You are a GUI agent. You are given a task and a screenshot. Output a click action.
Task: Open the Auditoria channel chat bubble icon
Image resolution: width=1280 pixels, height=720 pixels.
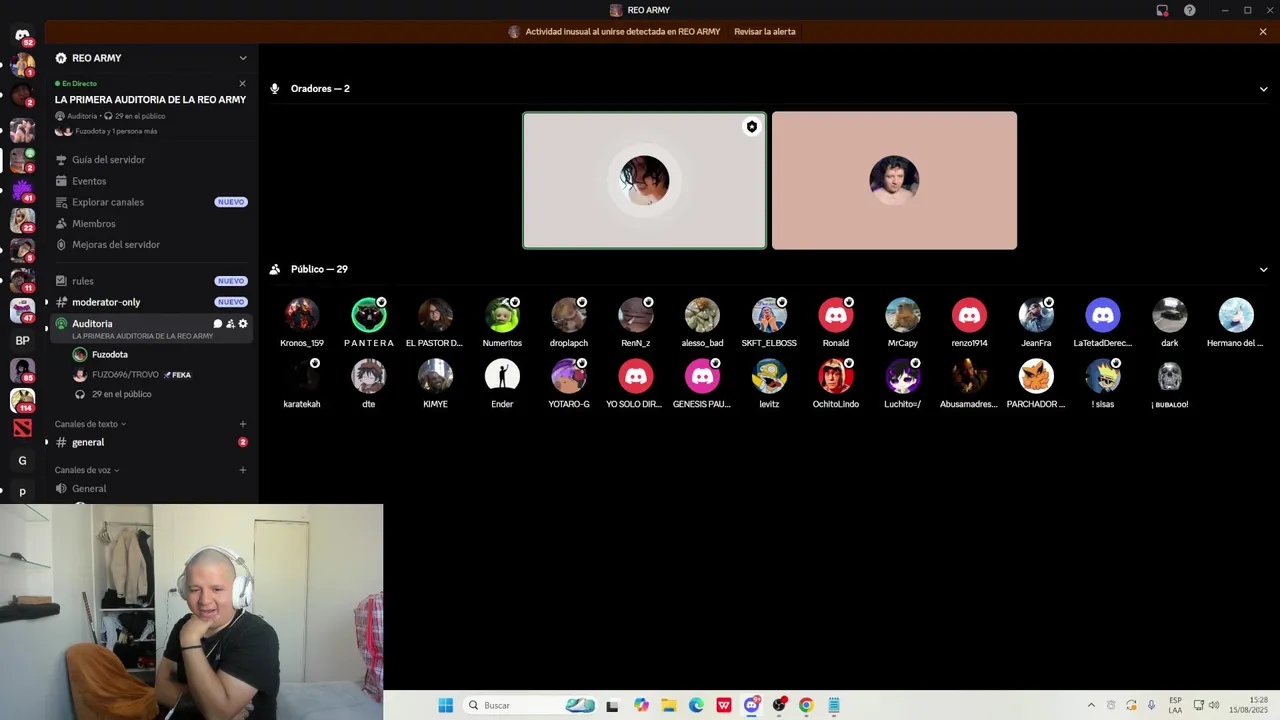(218, 324)
